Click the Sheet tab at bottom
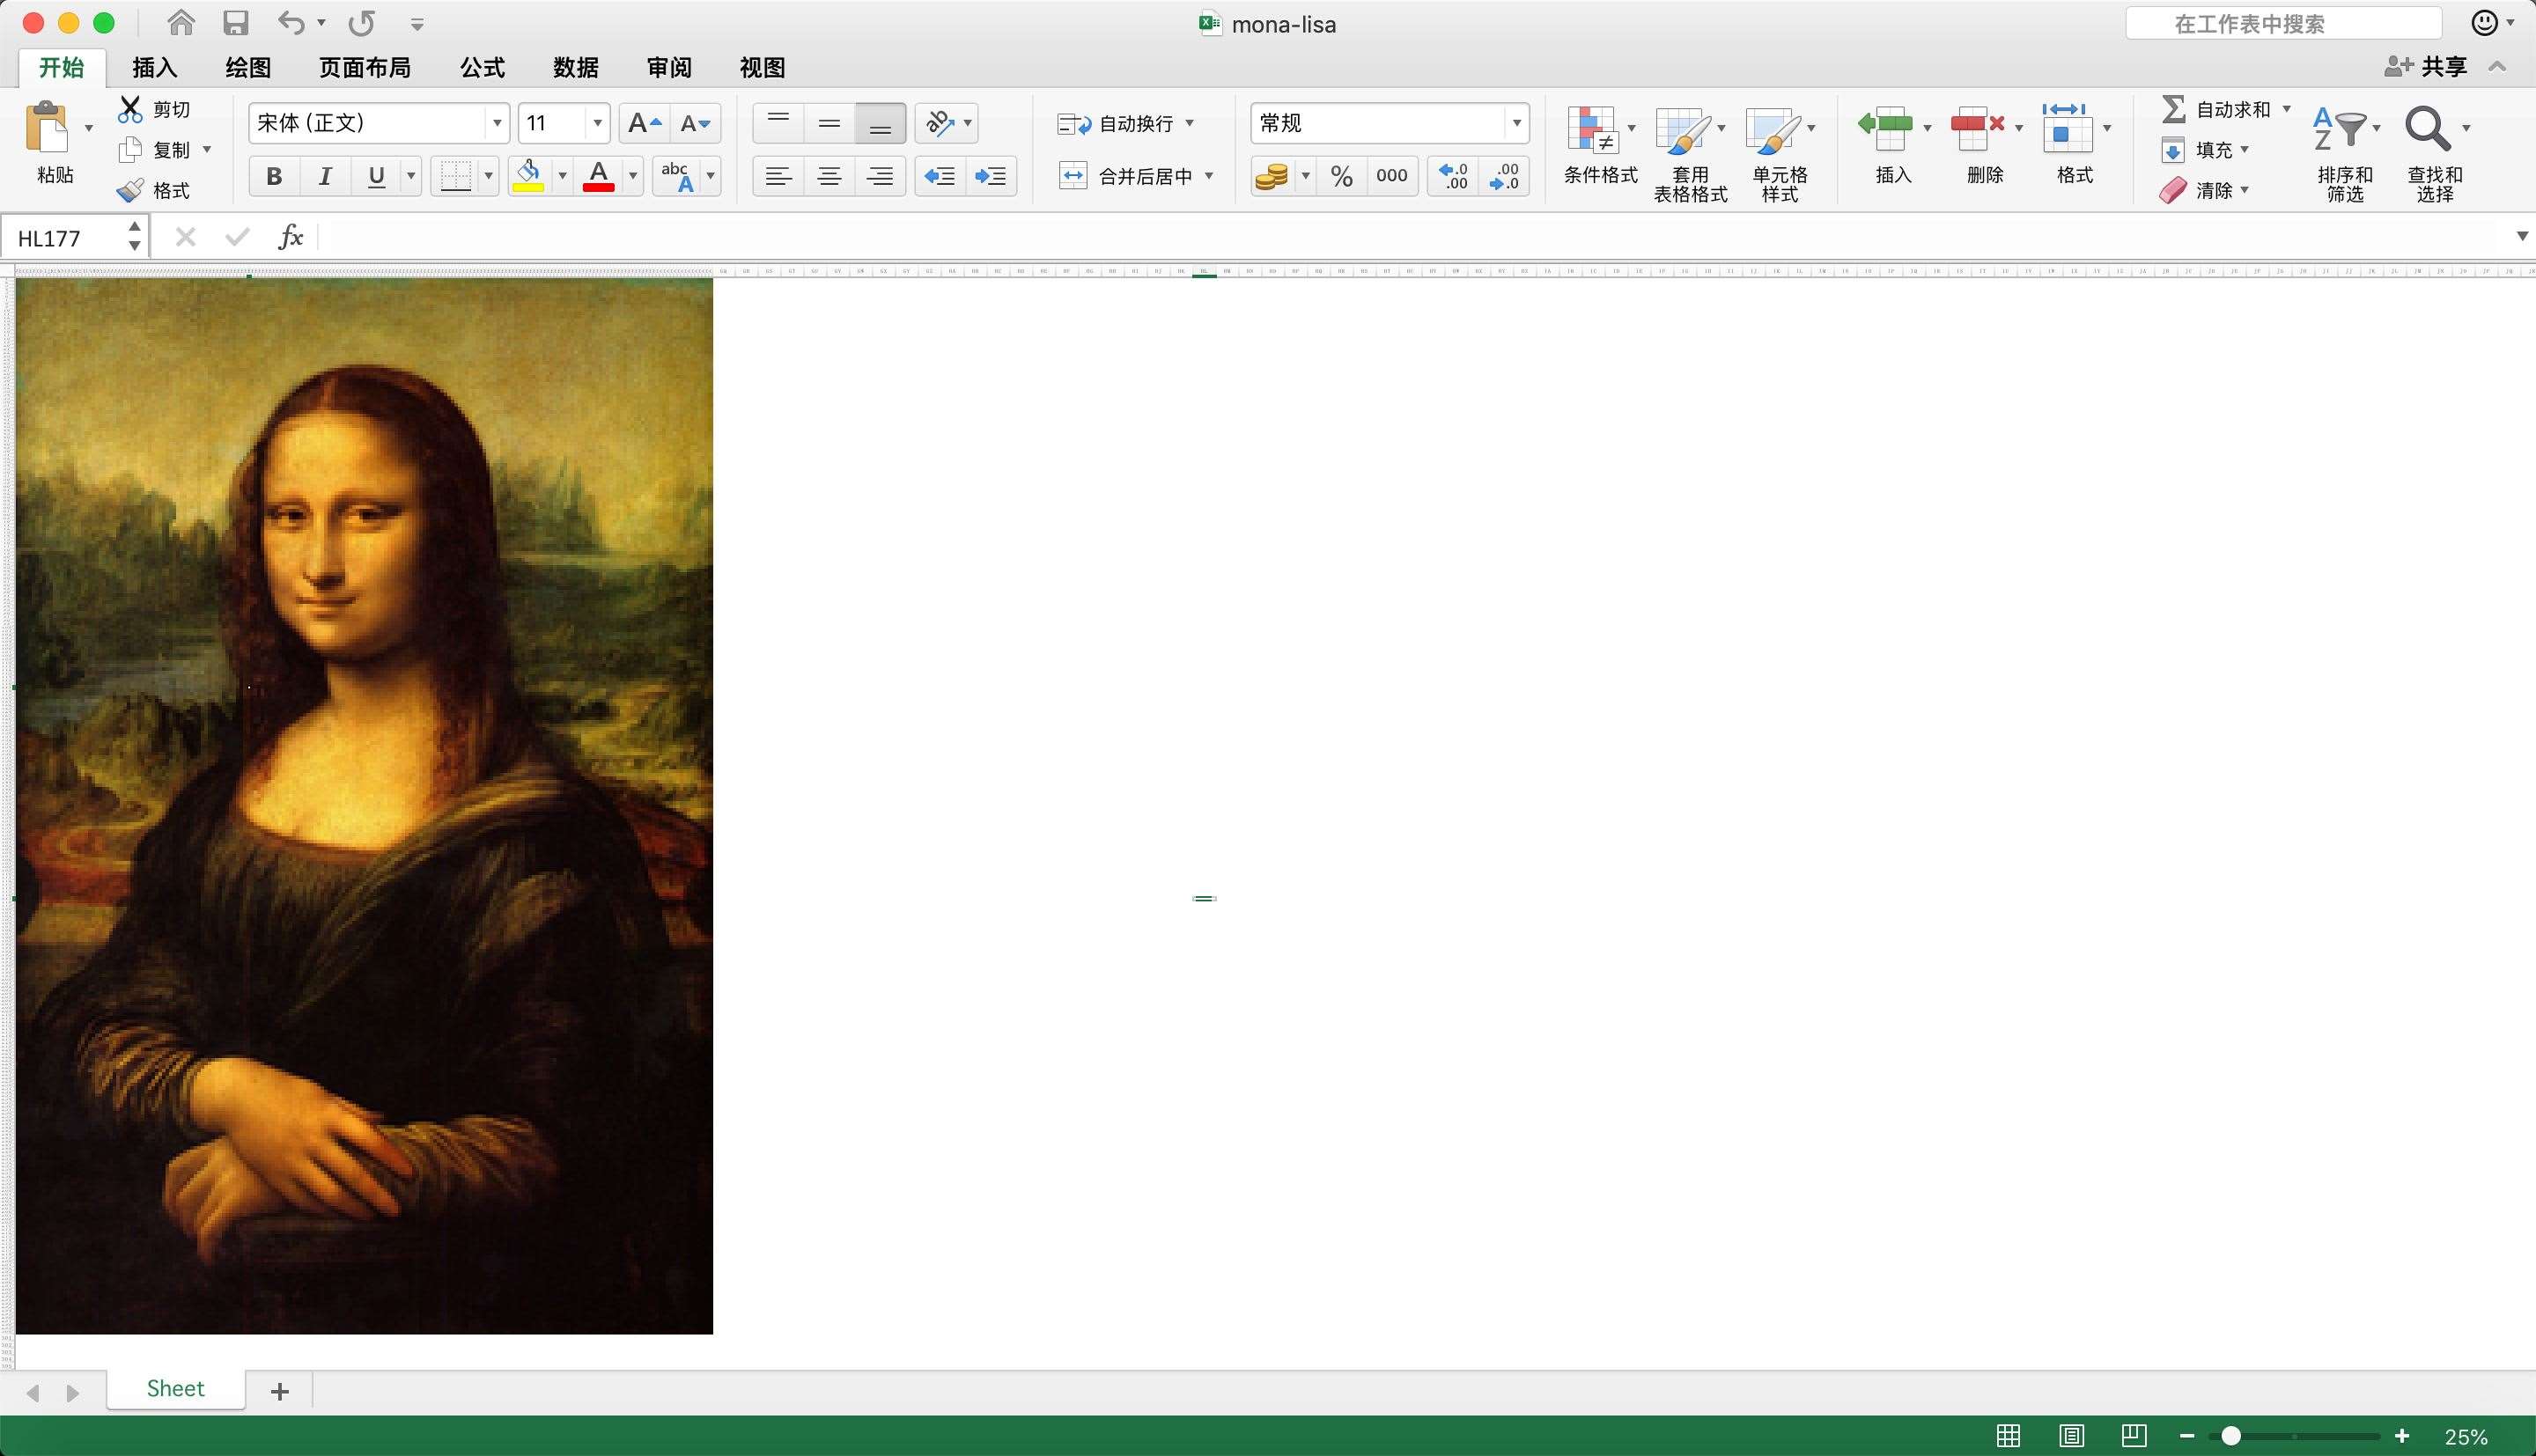Screen dimensions: 2536x1456 [x=174, y=1390]
